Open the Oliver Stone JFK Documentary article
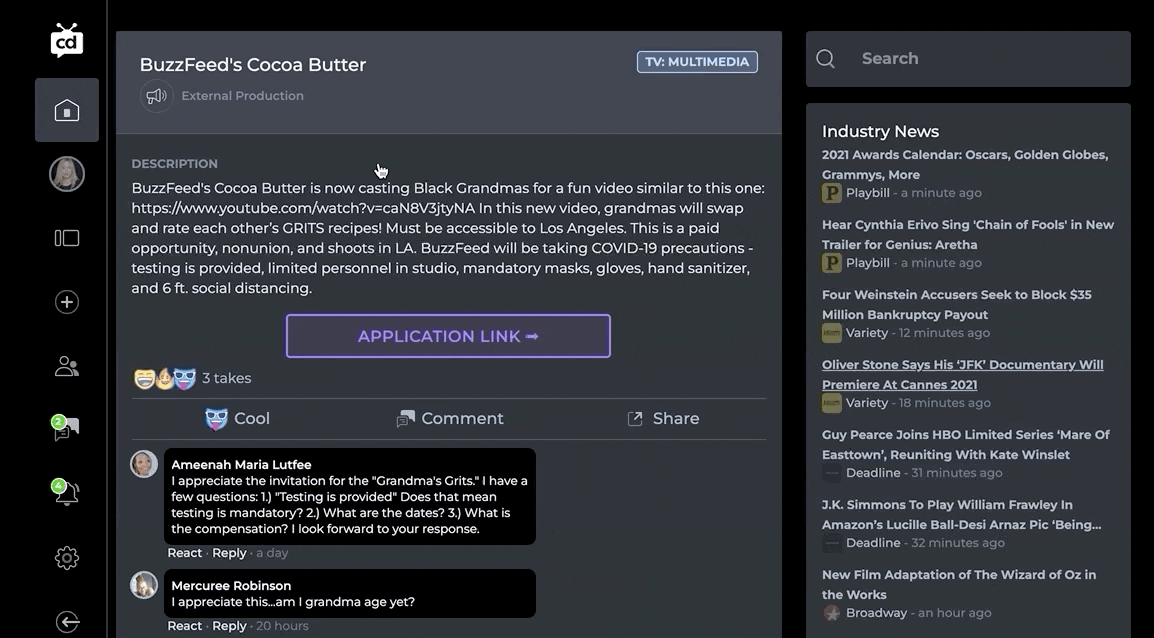Viewport: 1154px width, 638px height. [962, 374]
